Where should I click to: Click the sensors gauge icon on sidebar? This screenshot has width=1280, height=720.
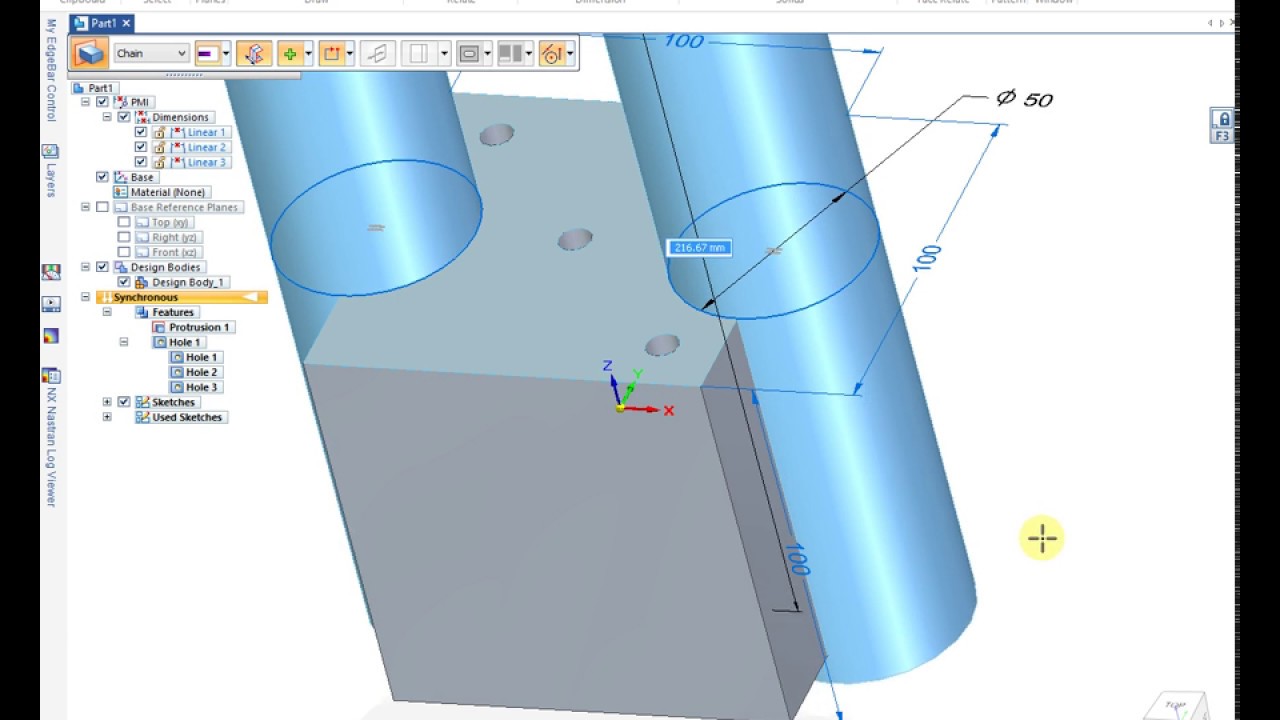(51, 271)
